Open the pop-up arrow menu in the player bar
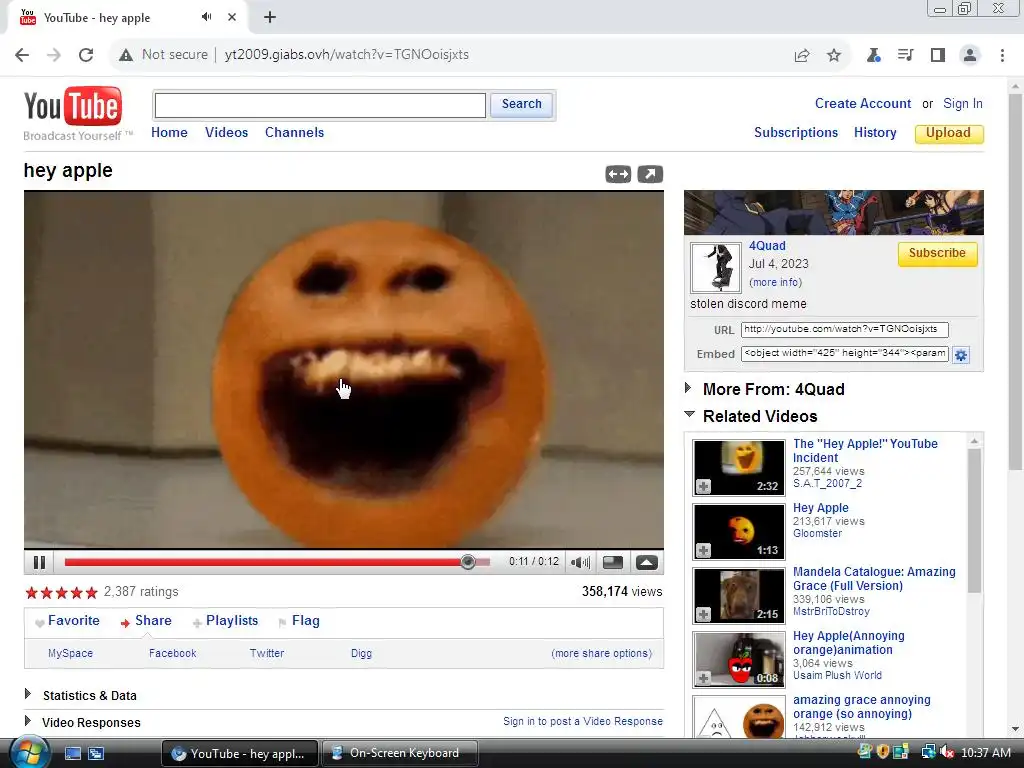 (647, 562)
